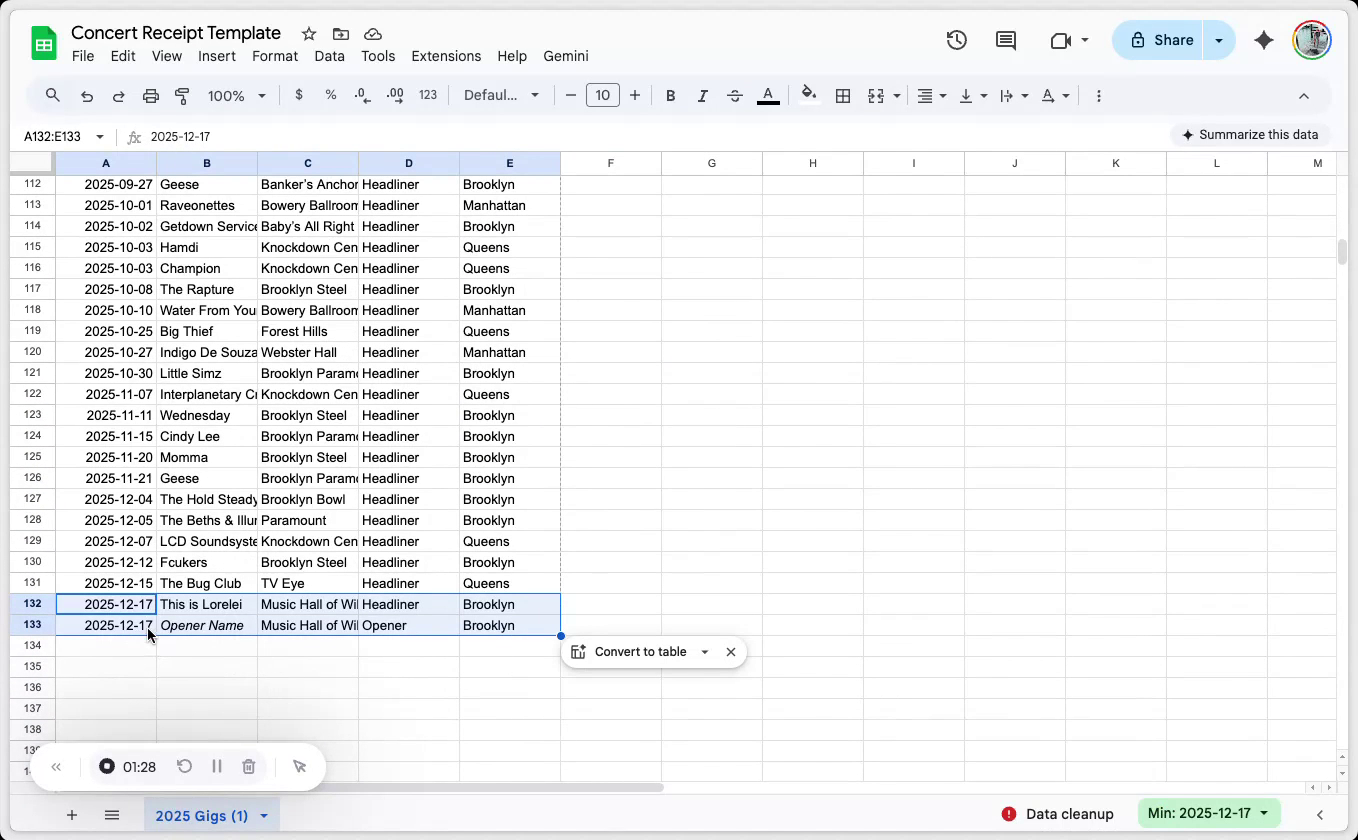
Task: Open the text color picker
Action: (x=768, y=96)
